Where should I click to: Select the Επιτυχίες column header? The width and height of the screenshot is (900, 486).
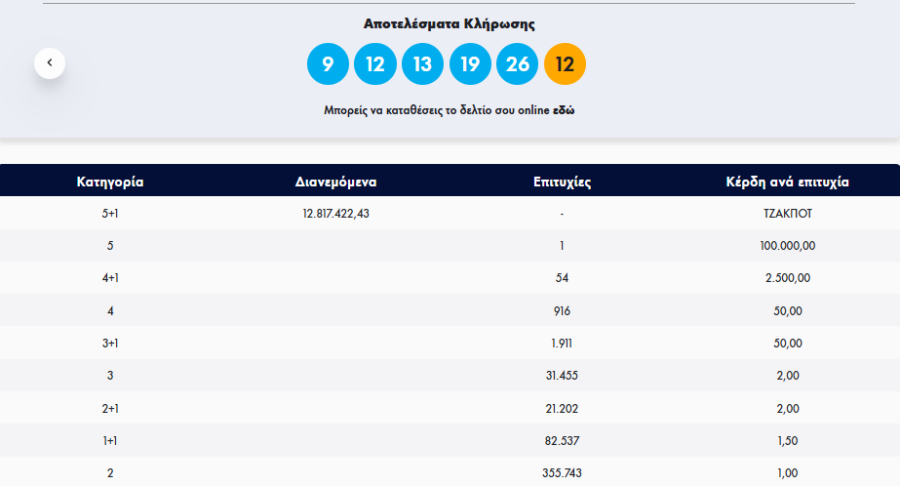coord(563,182)
